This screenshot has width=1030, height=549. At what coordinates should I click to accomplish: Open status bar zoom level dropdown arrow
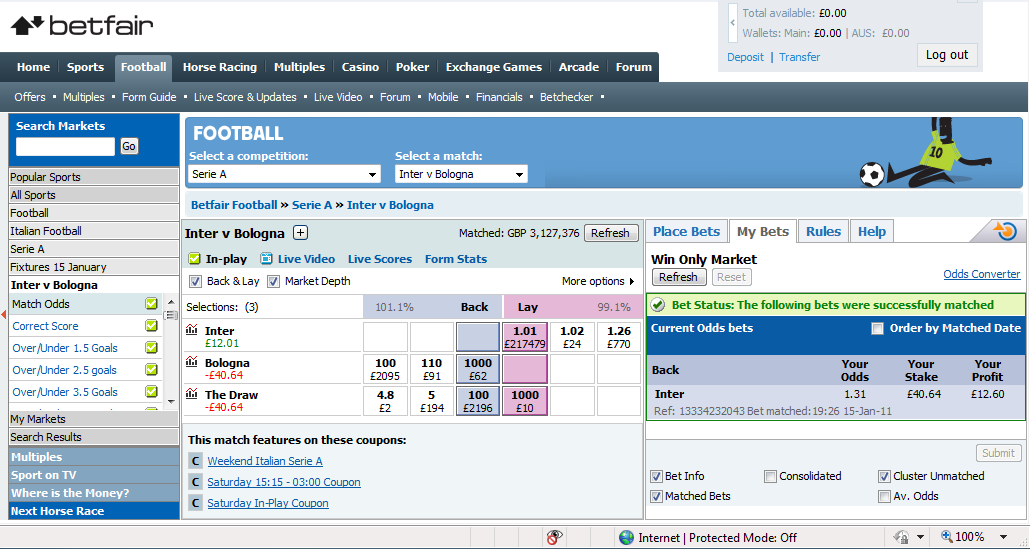pos(1003,537)
